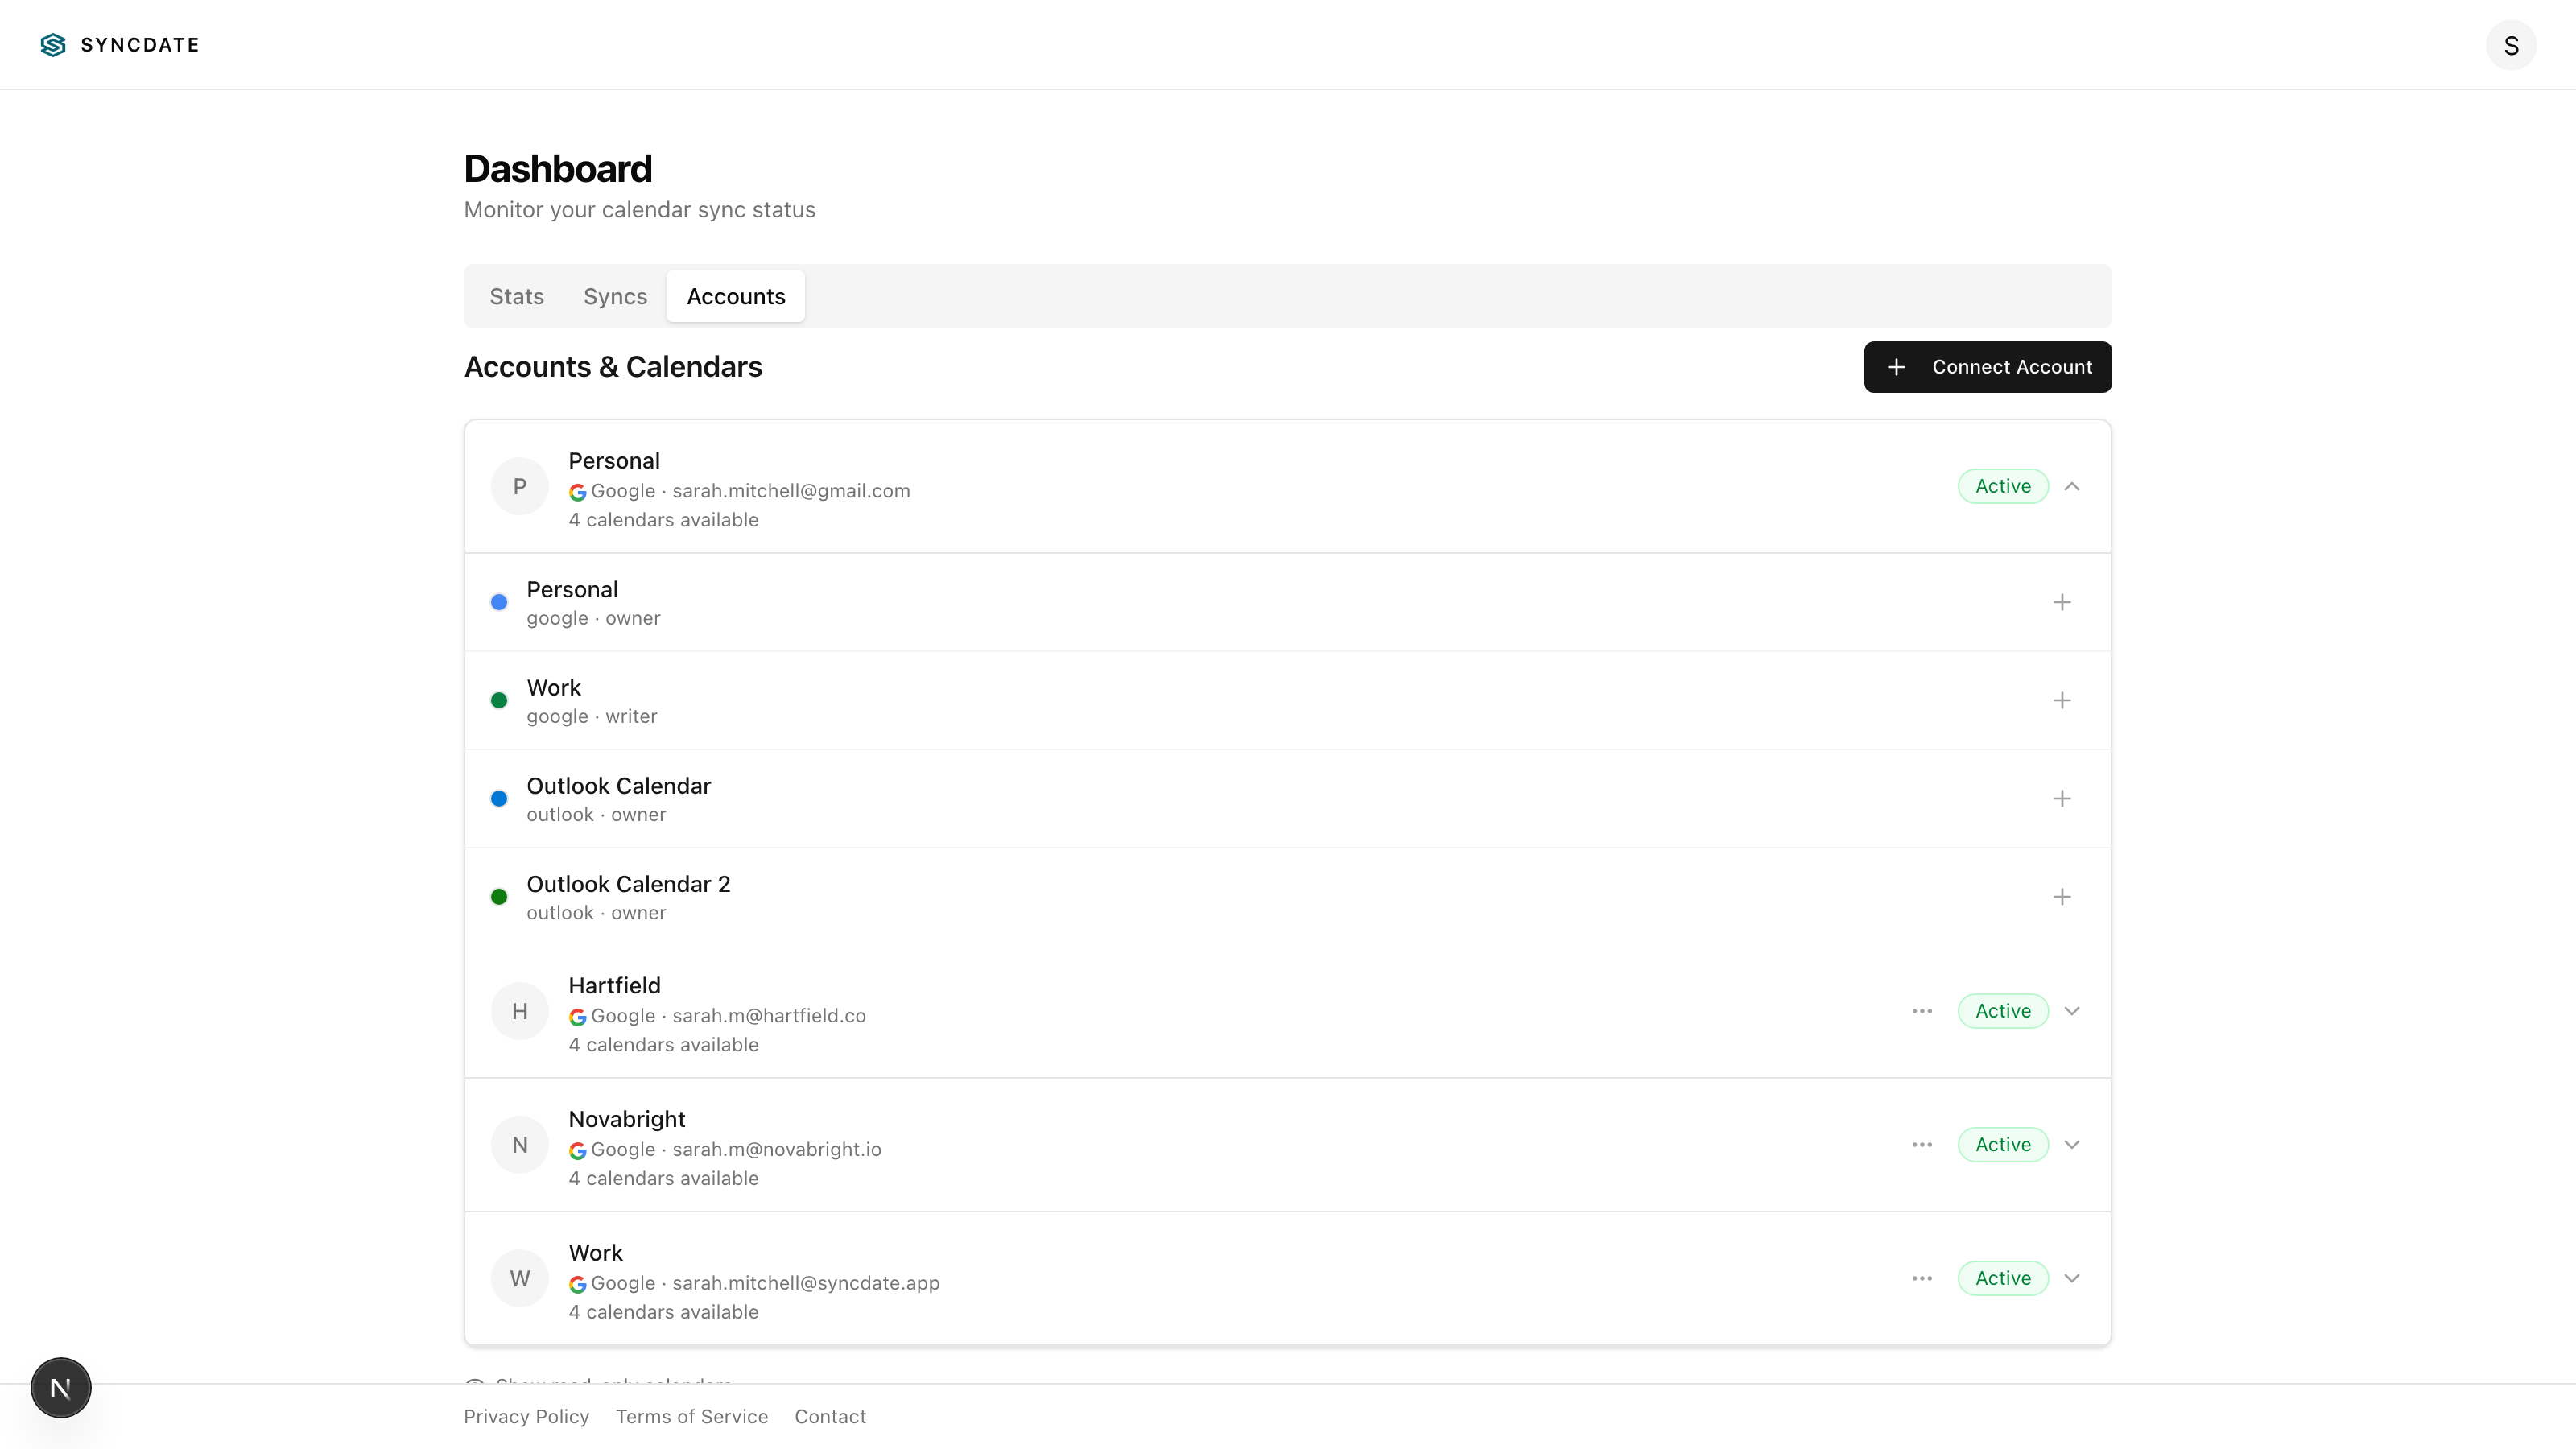This screenshot has width=2576, height=1449.
Task: Expand the Hartfield account details
Action: 2072,1011
